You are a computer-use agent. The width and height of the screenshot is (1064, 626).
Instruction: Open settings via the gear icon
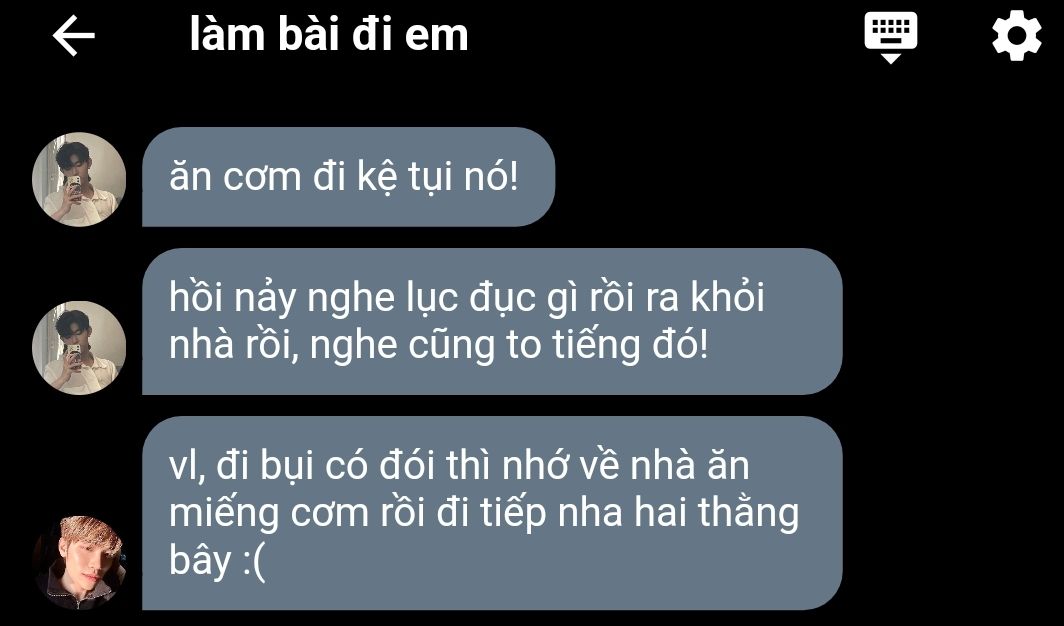1016,36
